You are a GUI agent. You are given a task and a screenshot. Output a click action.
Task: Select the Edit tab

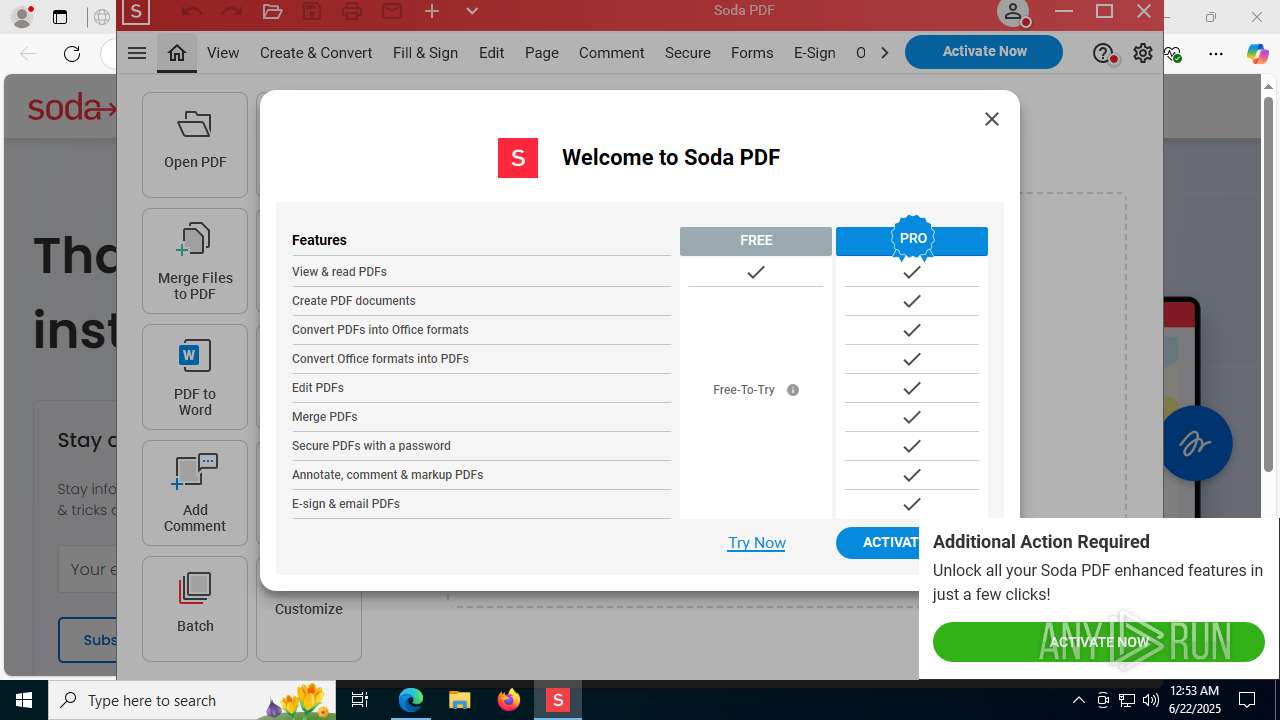click(x=491, y=53)
